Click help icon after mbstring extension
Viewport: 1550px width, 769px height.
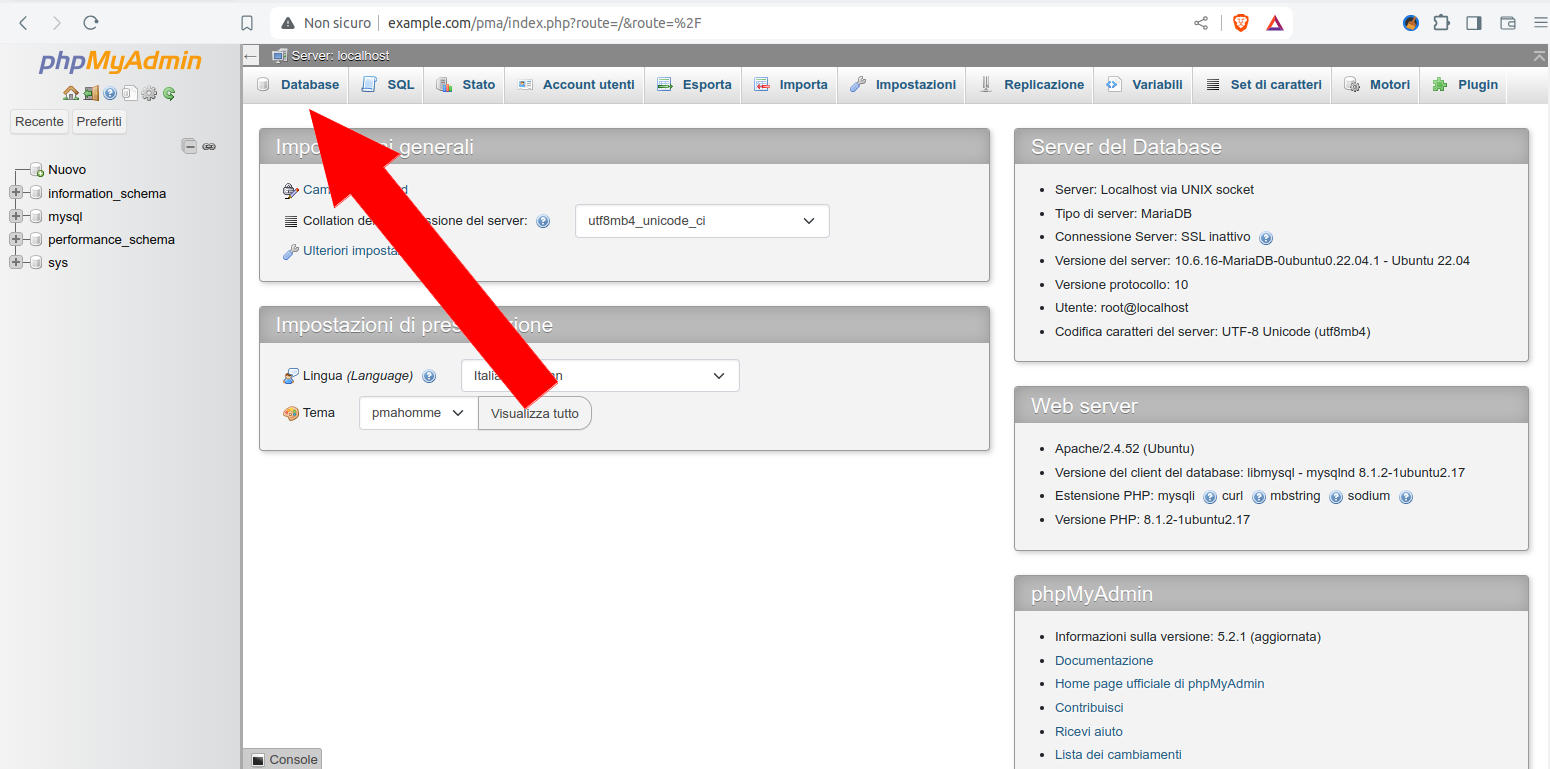[x=1336, y=497]
